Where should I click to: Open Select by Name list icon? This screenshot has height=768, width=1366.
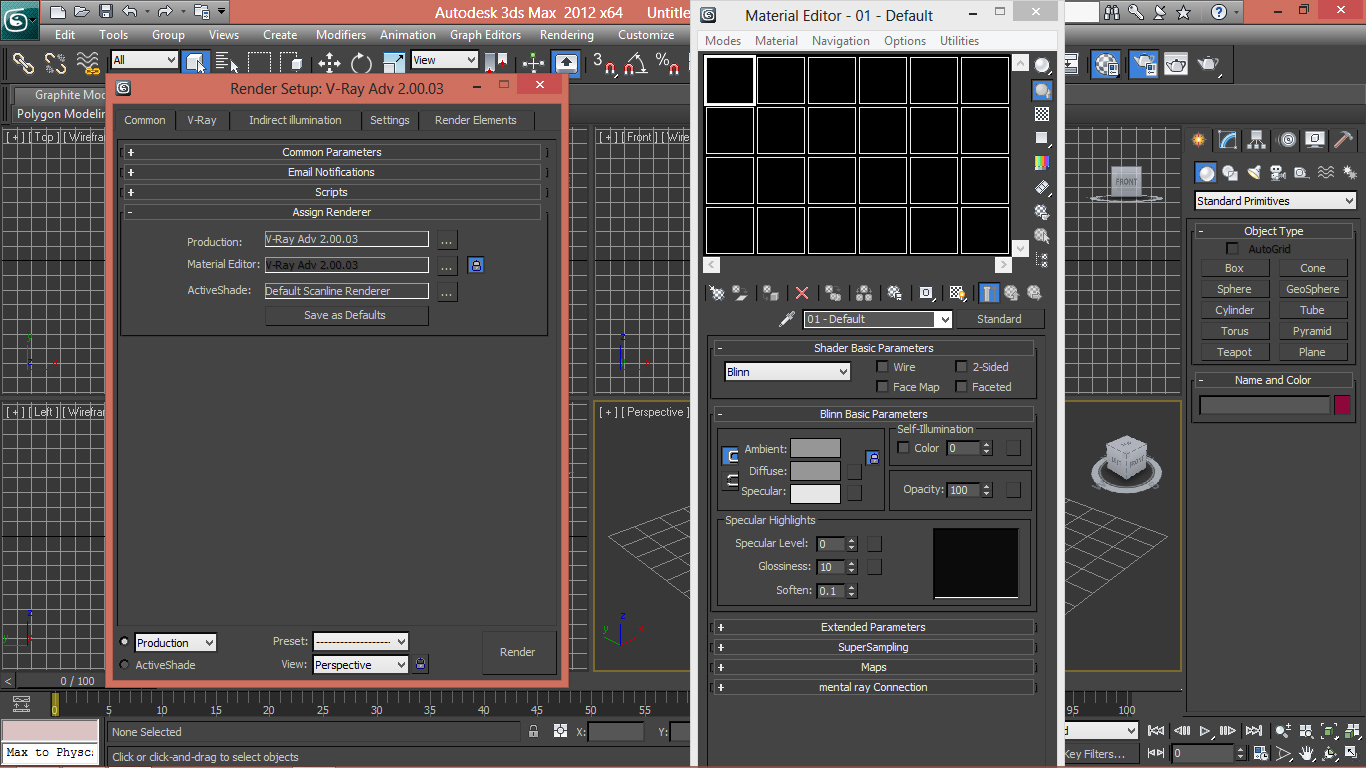[x=227, y=63]
